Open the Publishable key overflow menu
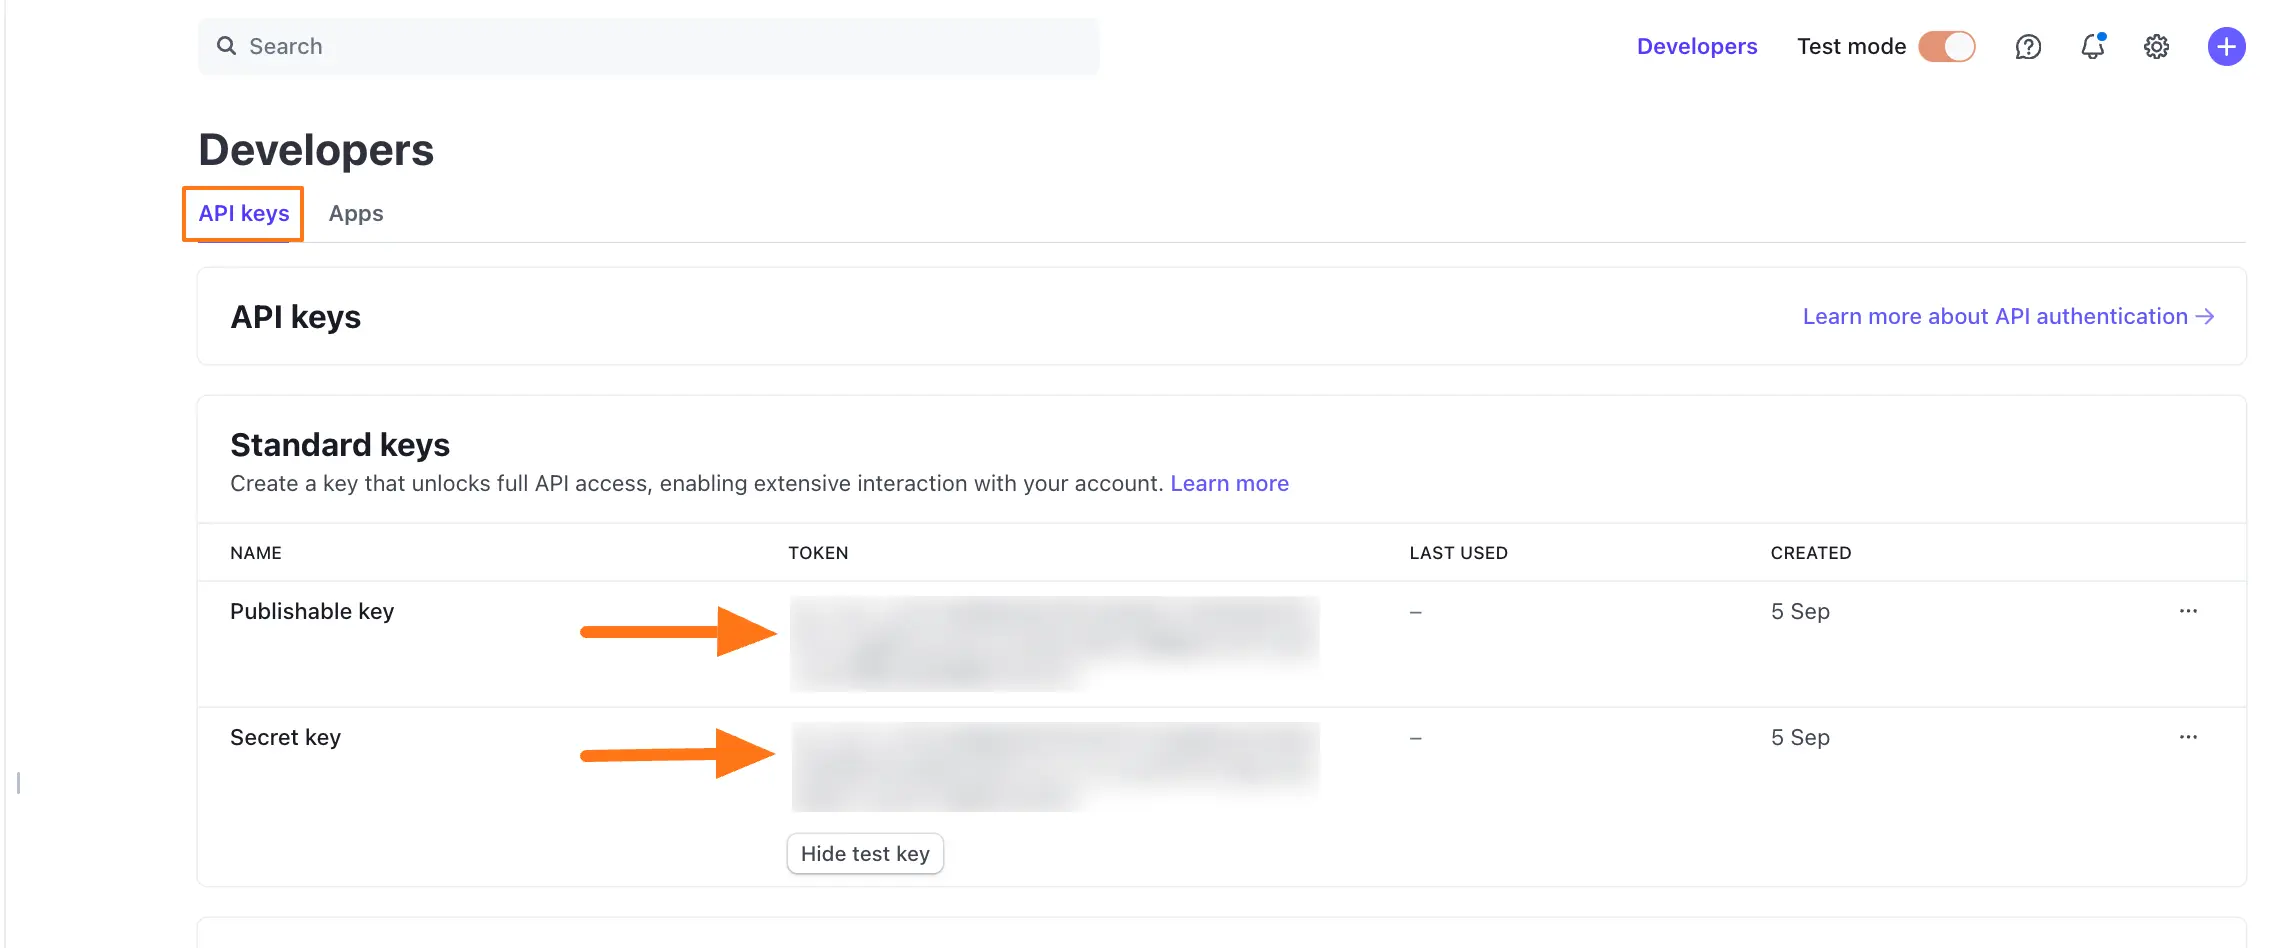Image resolution: width=2276 pixels, height=948 pixels. (x=2190, y=610)
